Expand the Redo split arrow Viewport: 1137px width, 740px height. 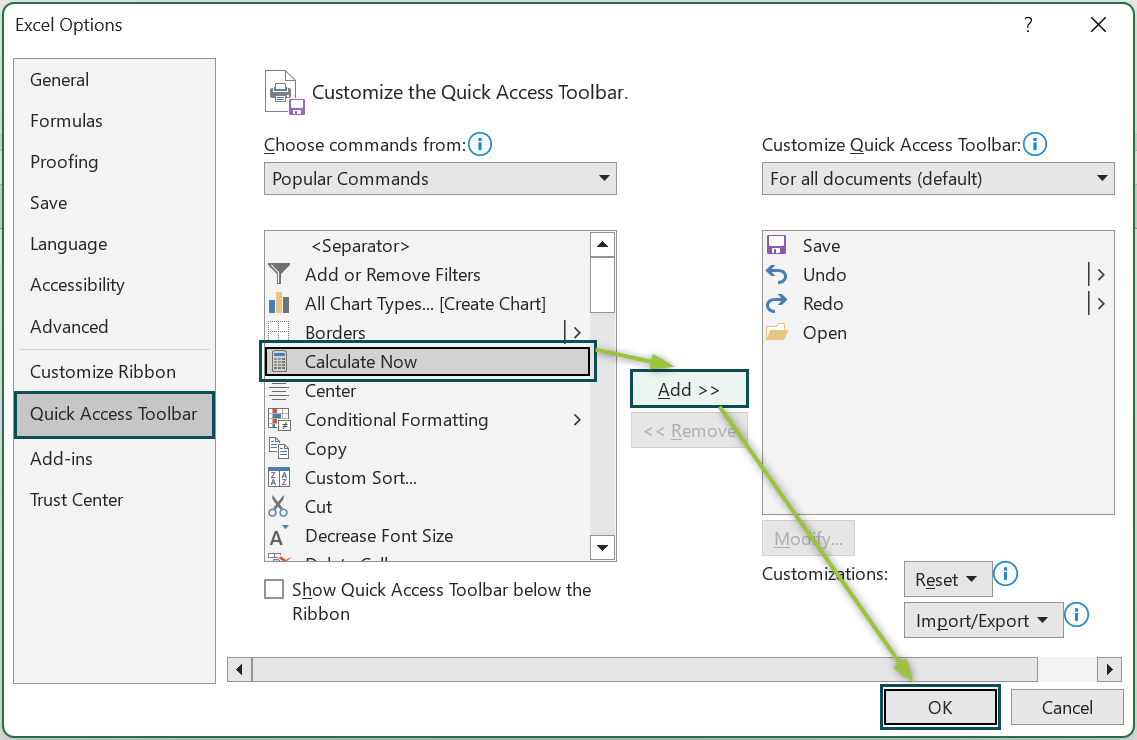pyautogui.click(x=1101, y=303)
